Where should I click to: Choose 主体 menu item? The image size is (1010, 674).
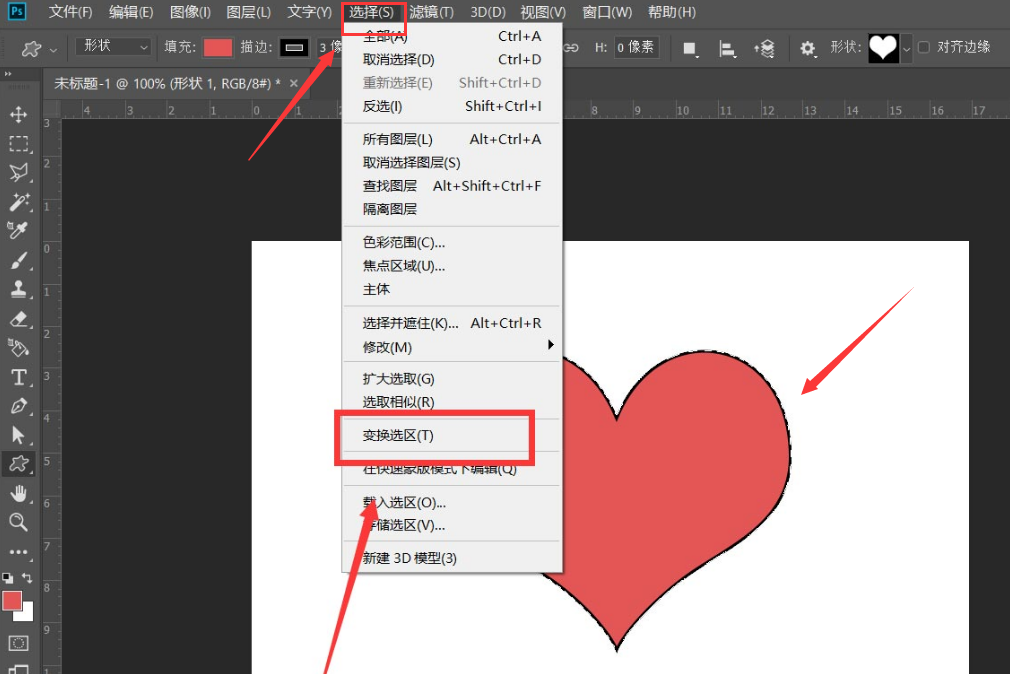[452, 289]
